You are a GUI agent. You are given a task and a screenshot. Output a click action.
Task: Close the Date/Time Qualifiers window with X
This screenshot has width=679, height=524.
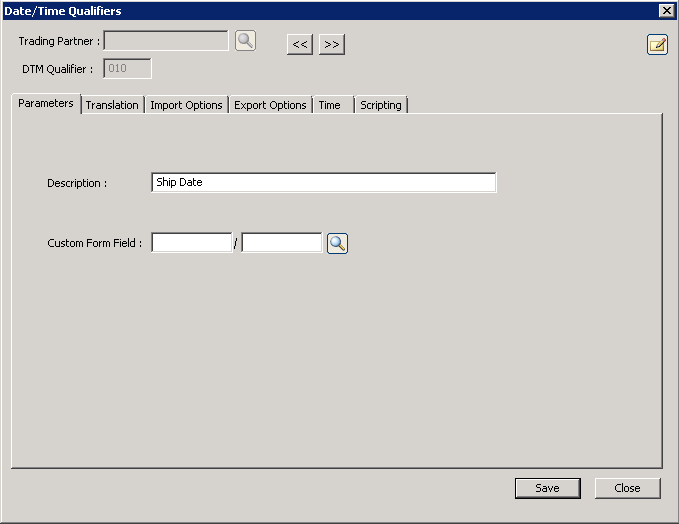pos(666,10)
